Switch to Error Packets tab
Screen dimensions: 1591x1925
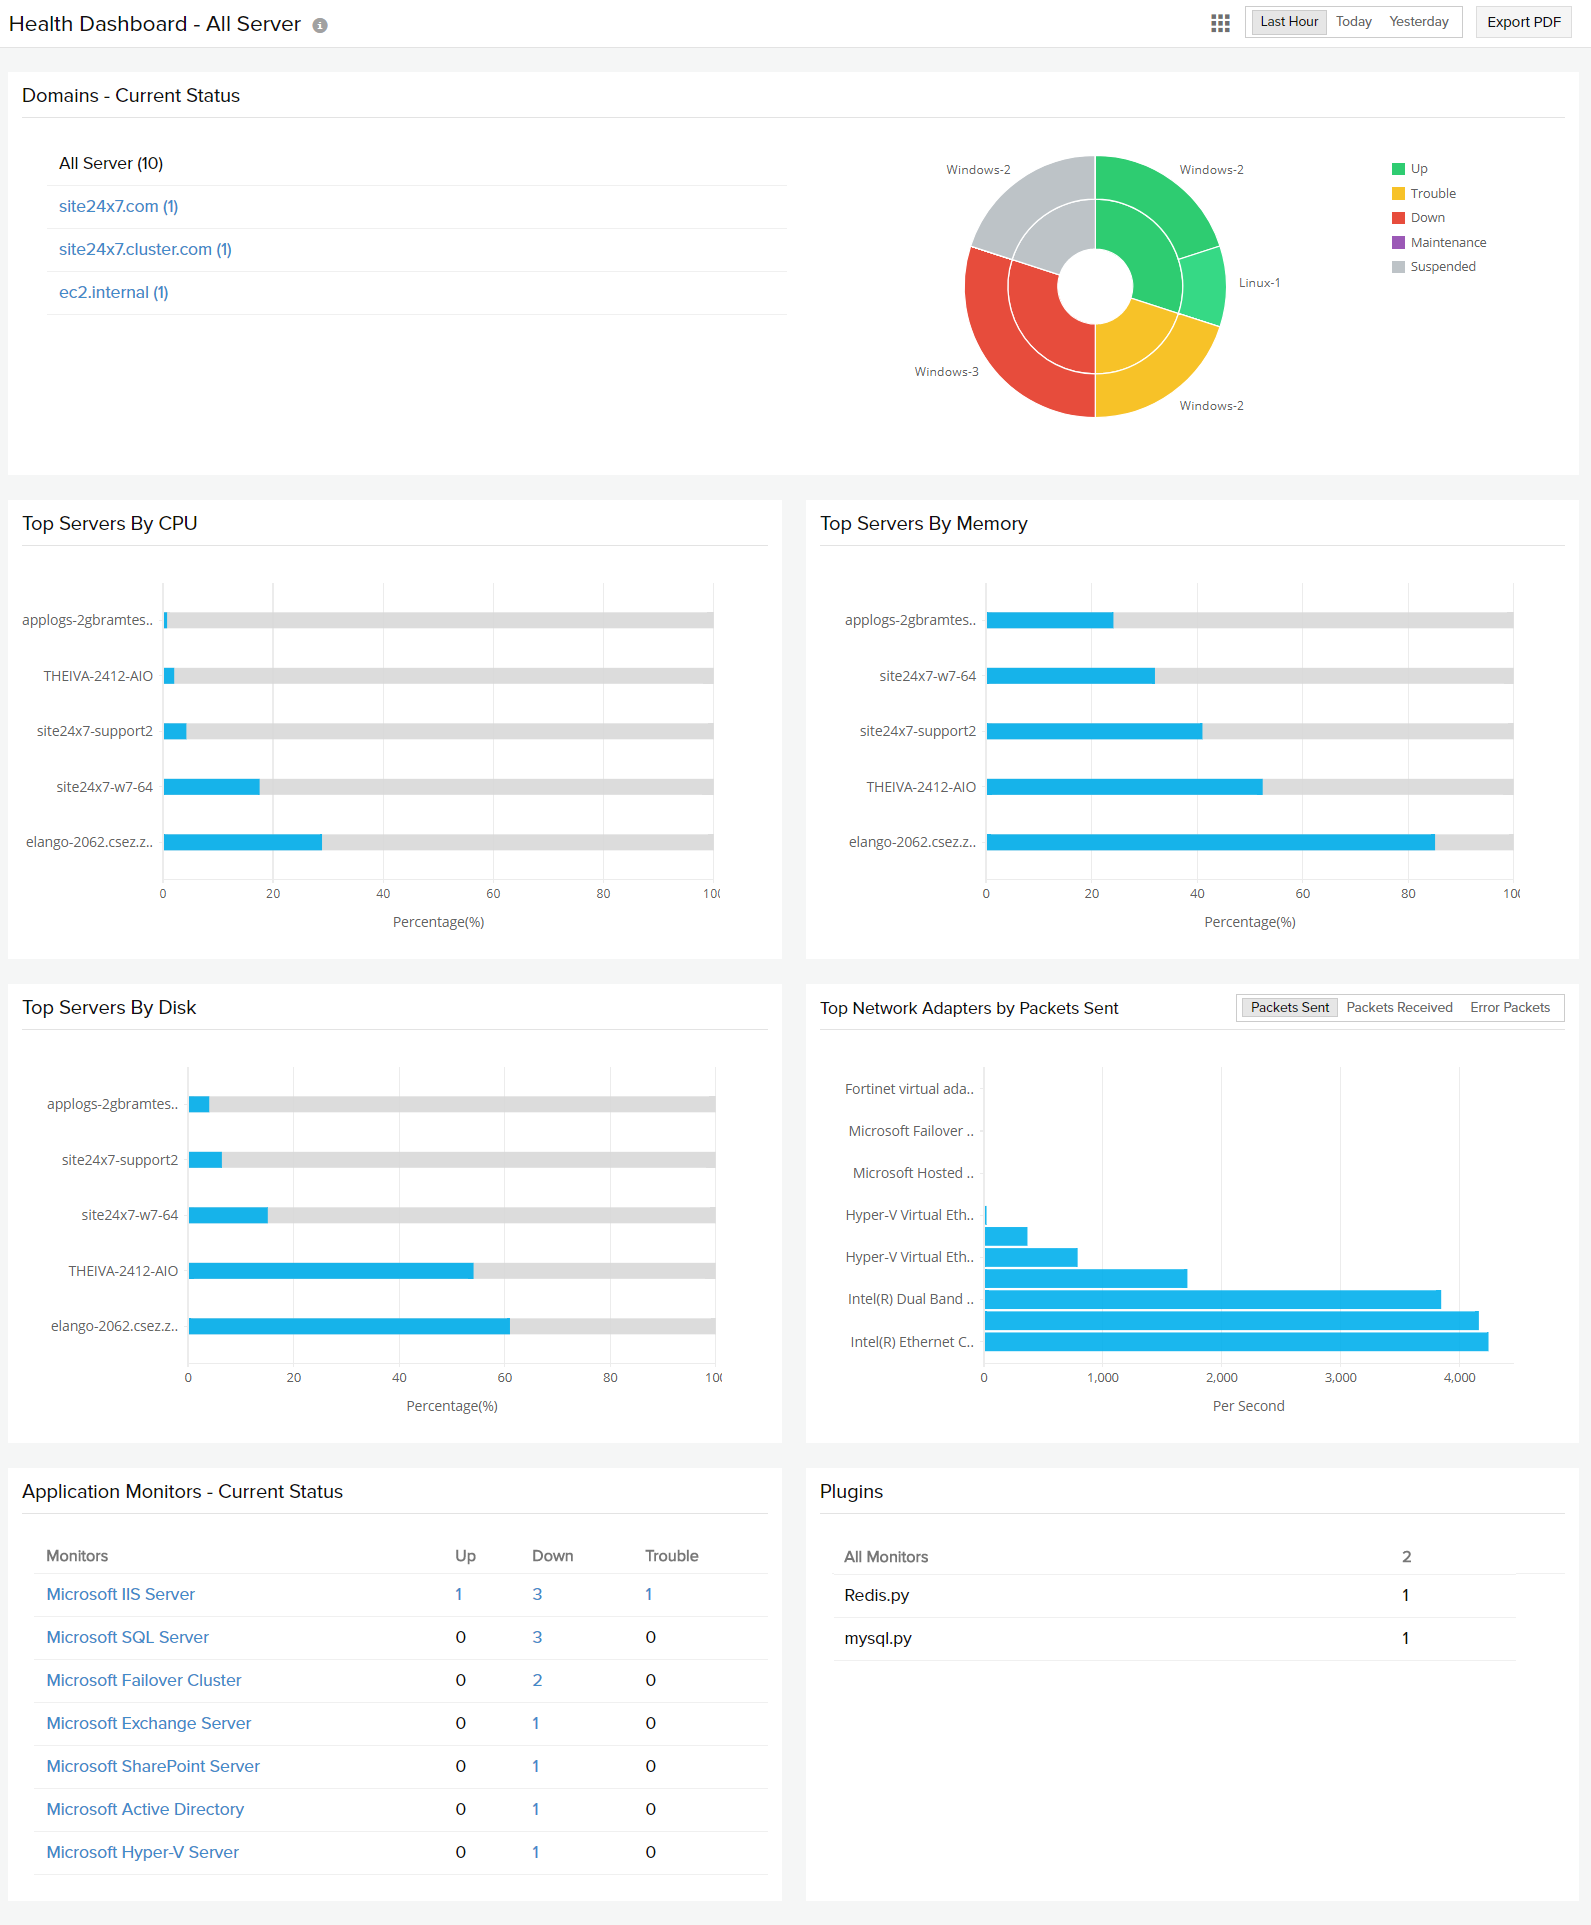(1509, 1008)
